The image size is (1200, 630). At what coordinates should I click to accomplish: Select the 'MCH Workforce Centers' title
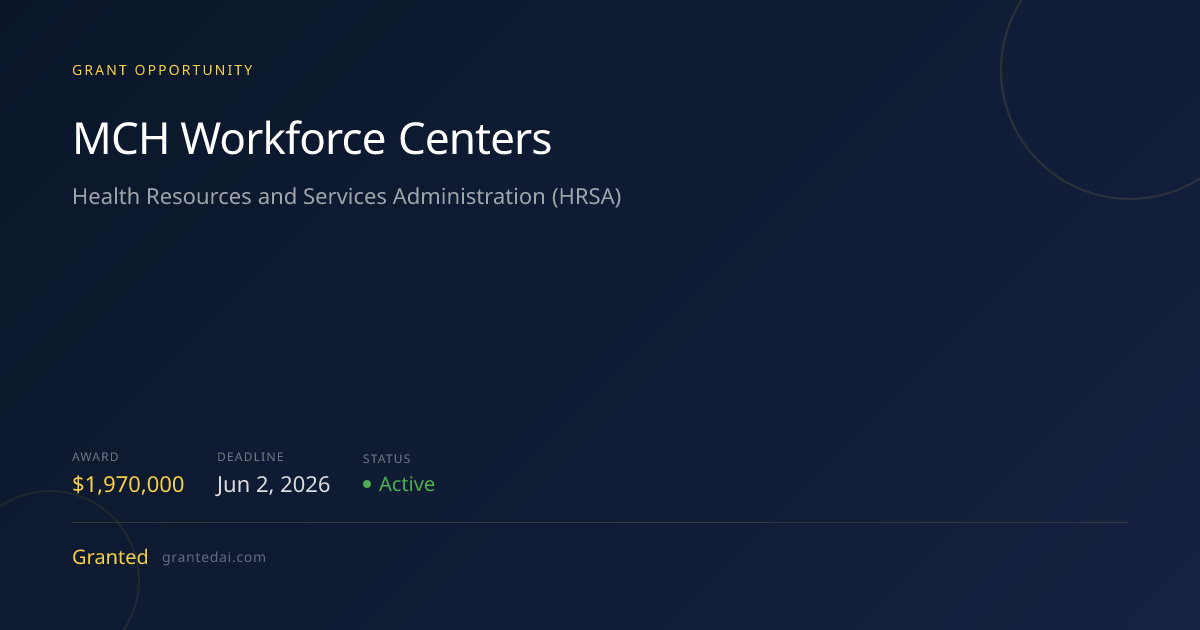[312, 139]
